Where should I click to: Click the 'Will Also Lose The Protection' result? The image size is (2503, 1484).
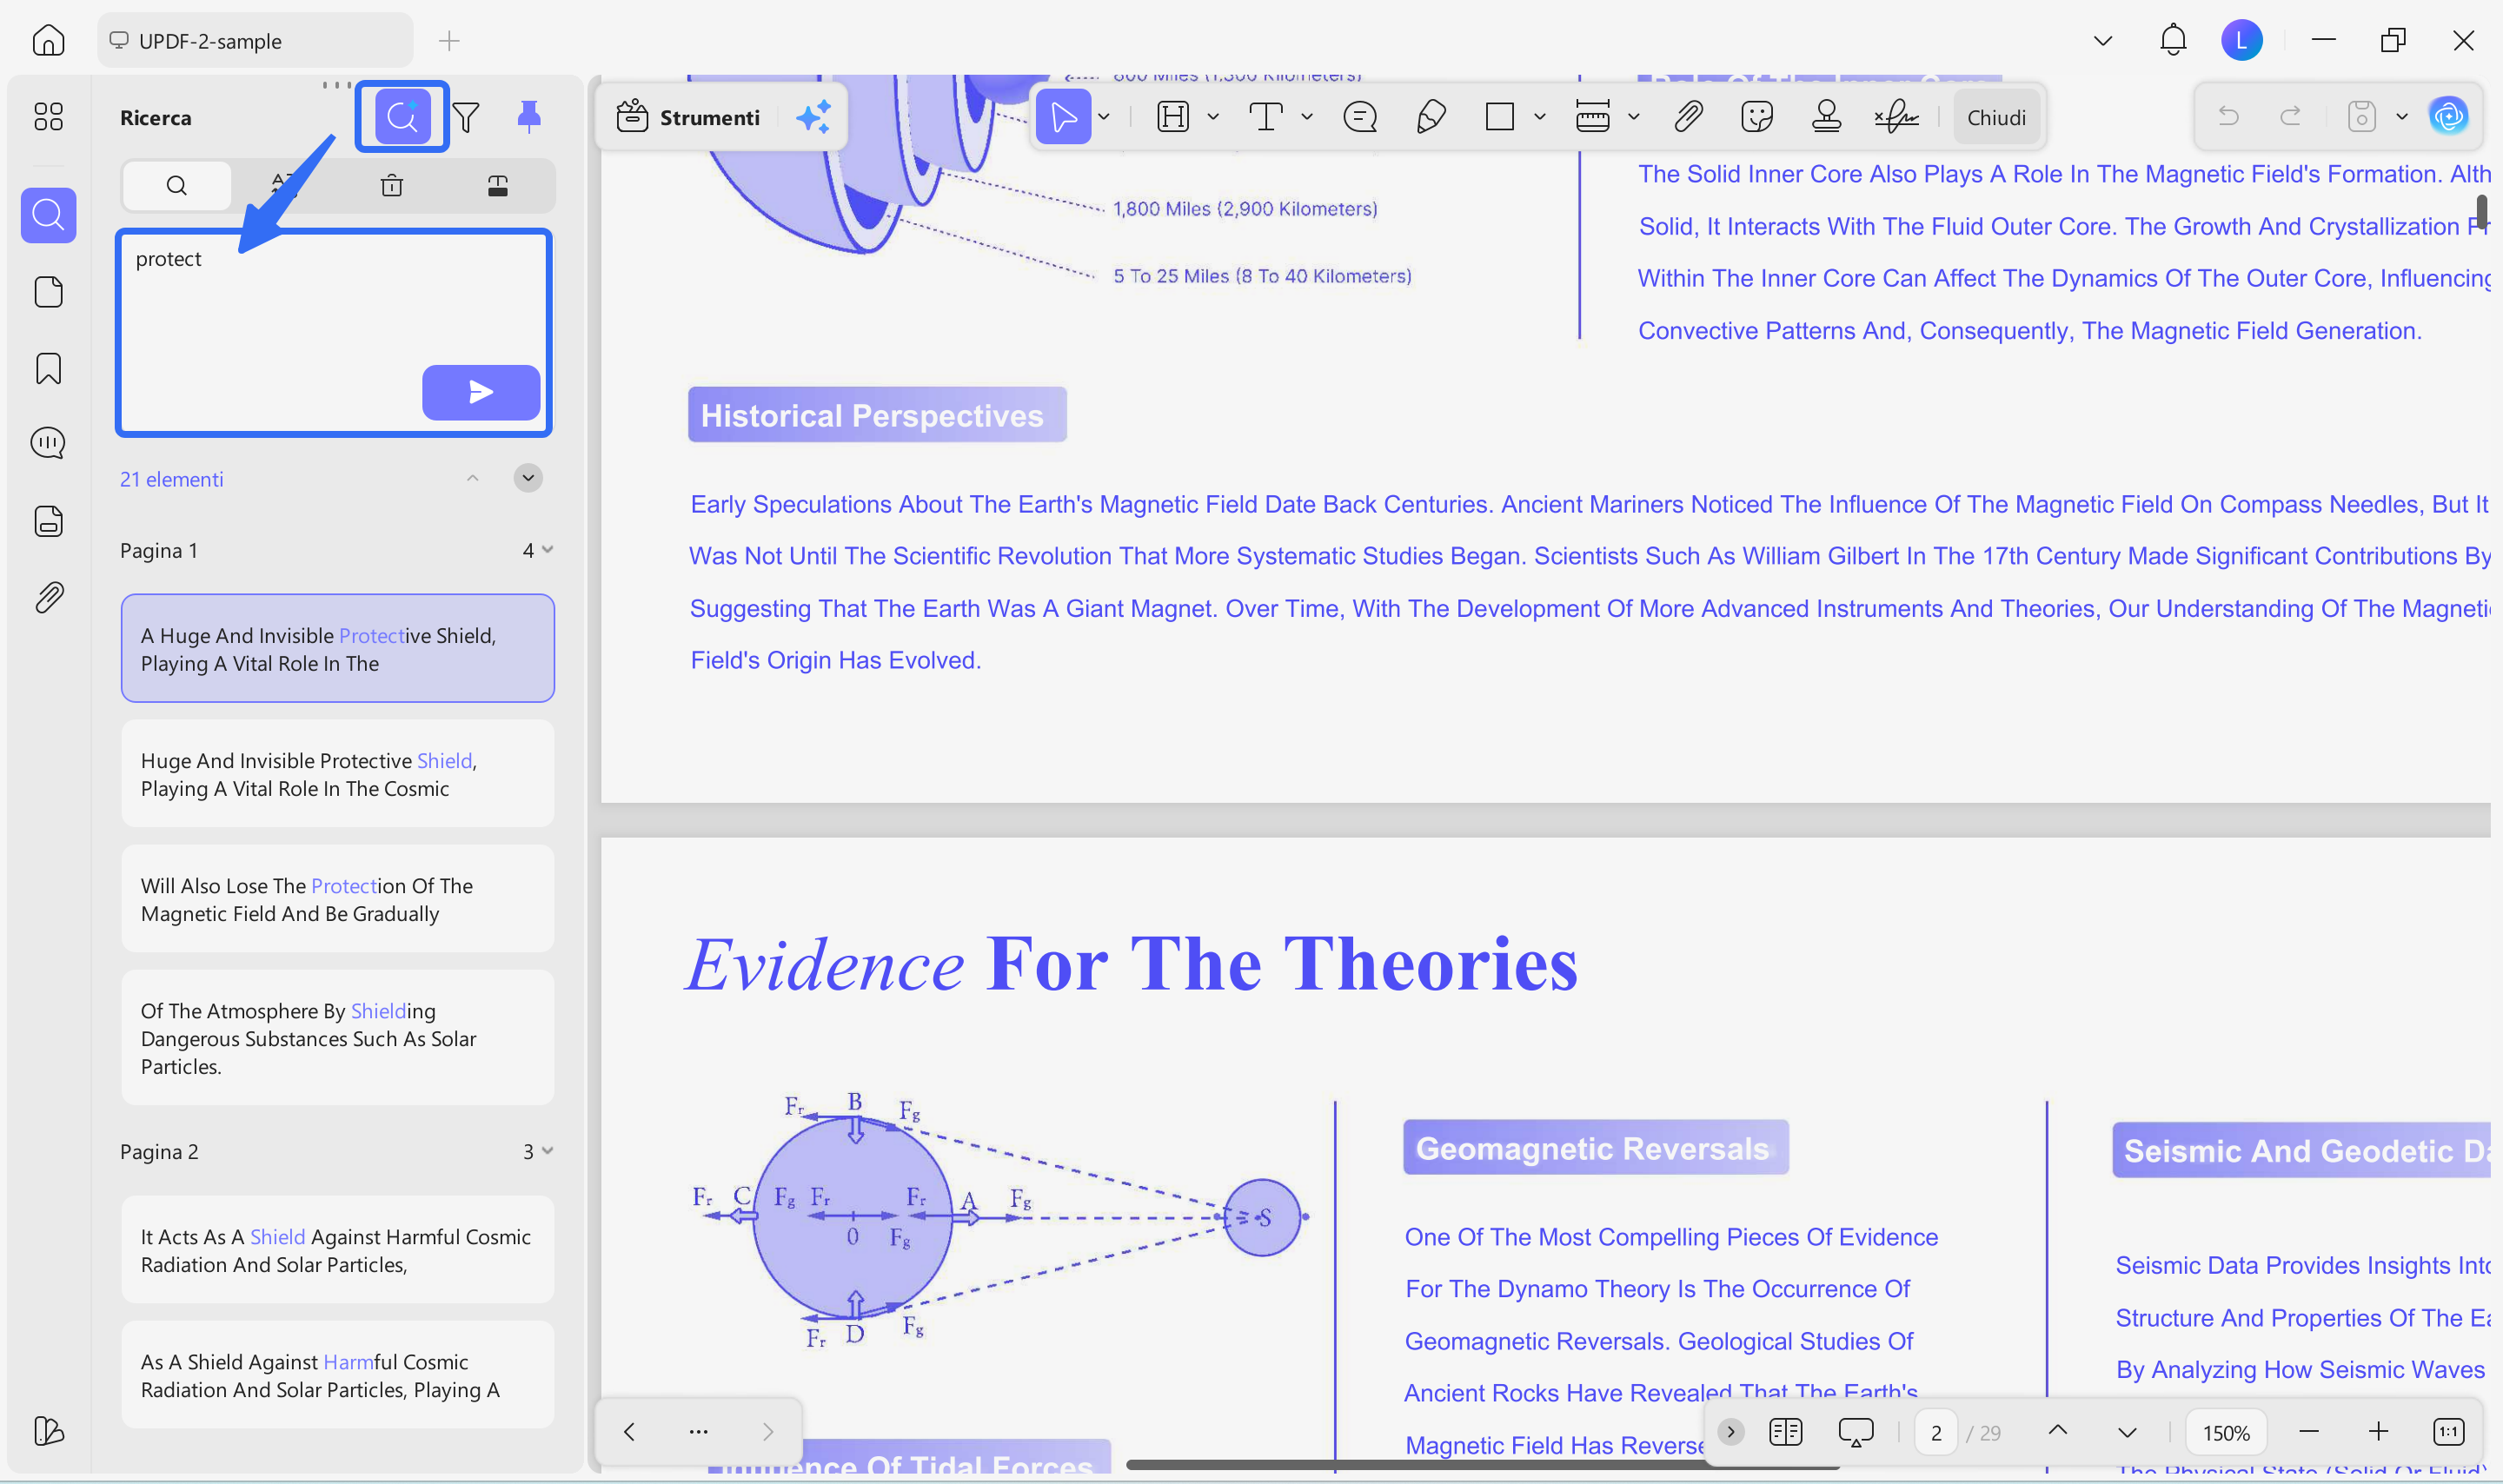pos(337,899)
